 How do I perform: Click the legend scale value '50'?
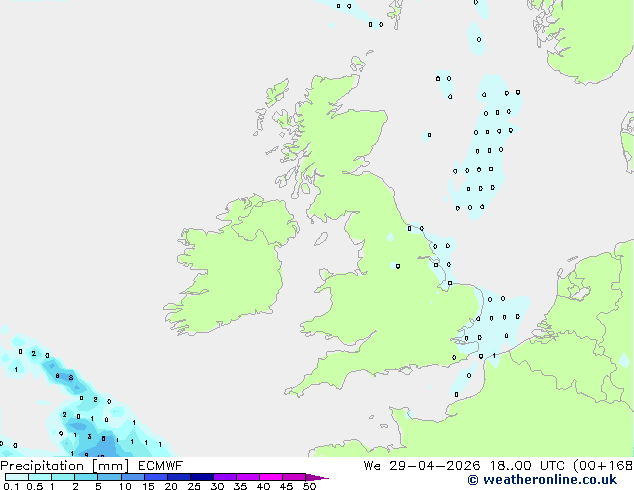(x=309, y=486)
